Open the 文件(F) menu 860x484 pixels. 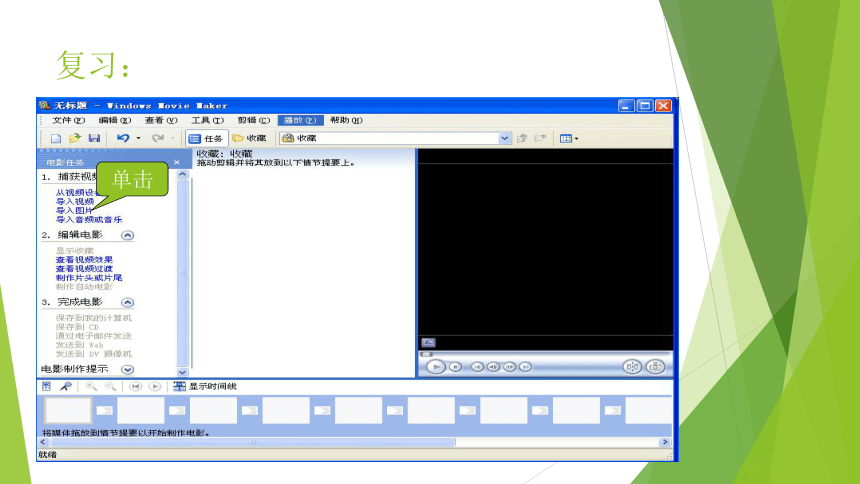point(69,120)
